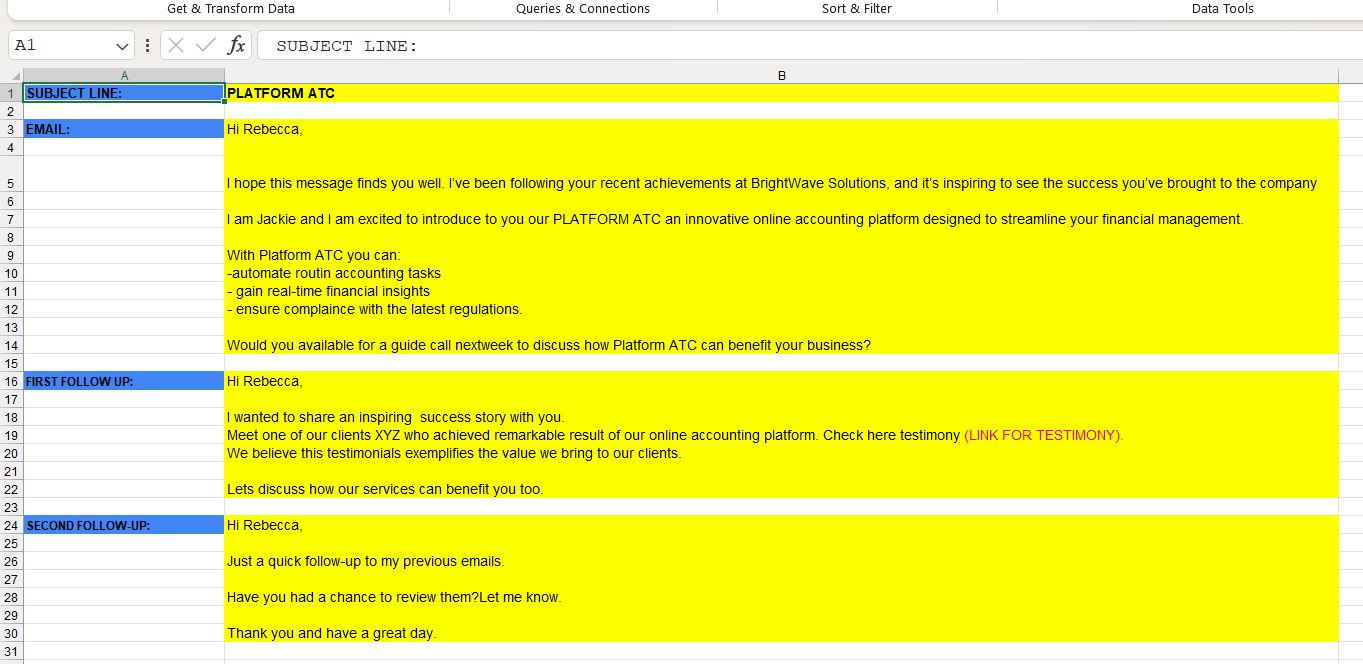Click the formula bar showing SUBJECT LINE:
Image resolution: width=1363 pixels, height=664 pixels.
pos(810,46)
